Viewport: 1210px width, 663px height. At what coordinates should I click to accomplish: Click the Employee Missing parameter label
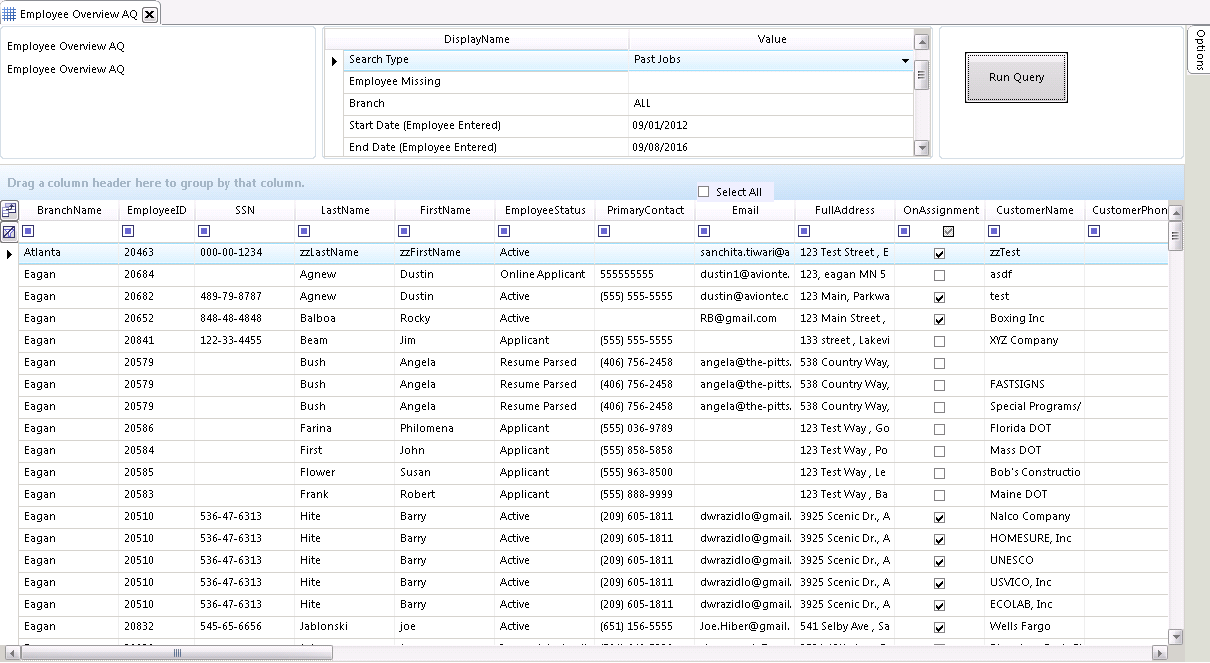tap(395, 82)
